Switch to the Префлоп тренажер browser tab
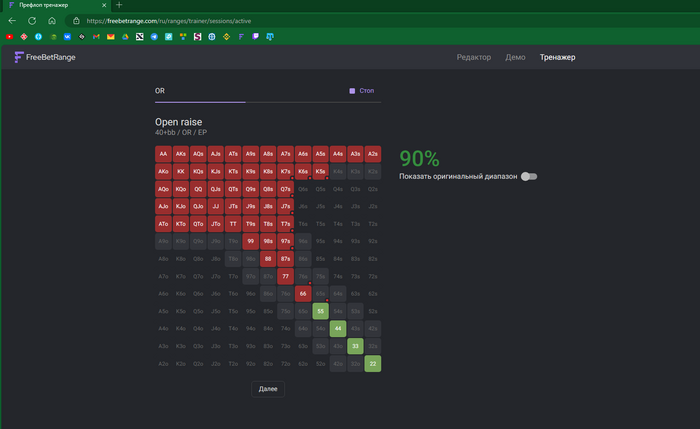This screenshot has height=429, width=700. (56, 5)
